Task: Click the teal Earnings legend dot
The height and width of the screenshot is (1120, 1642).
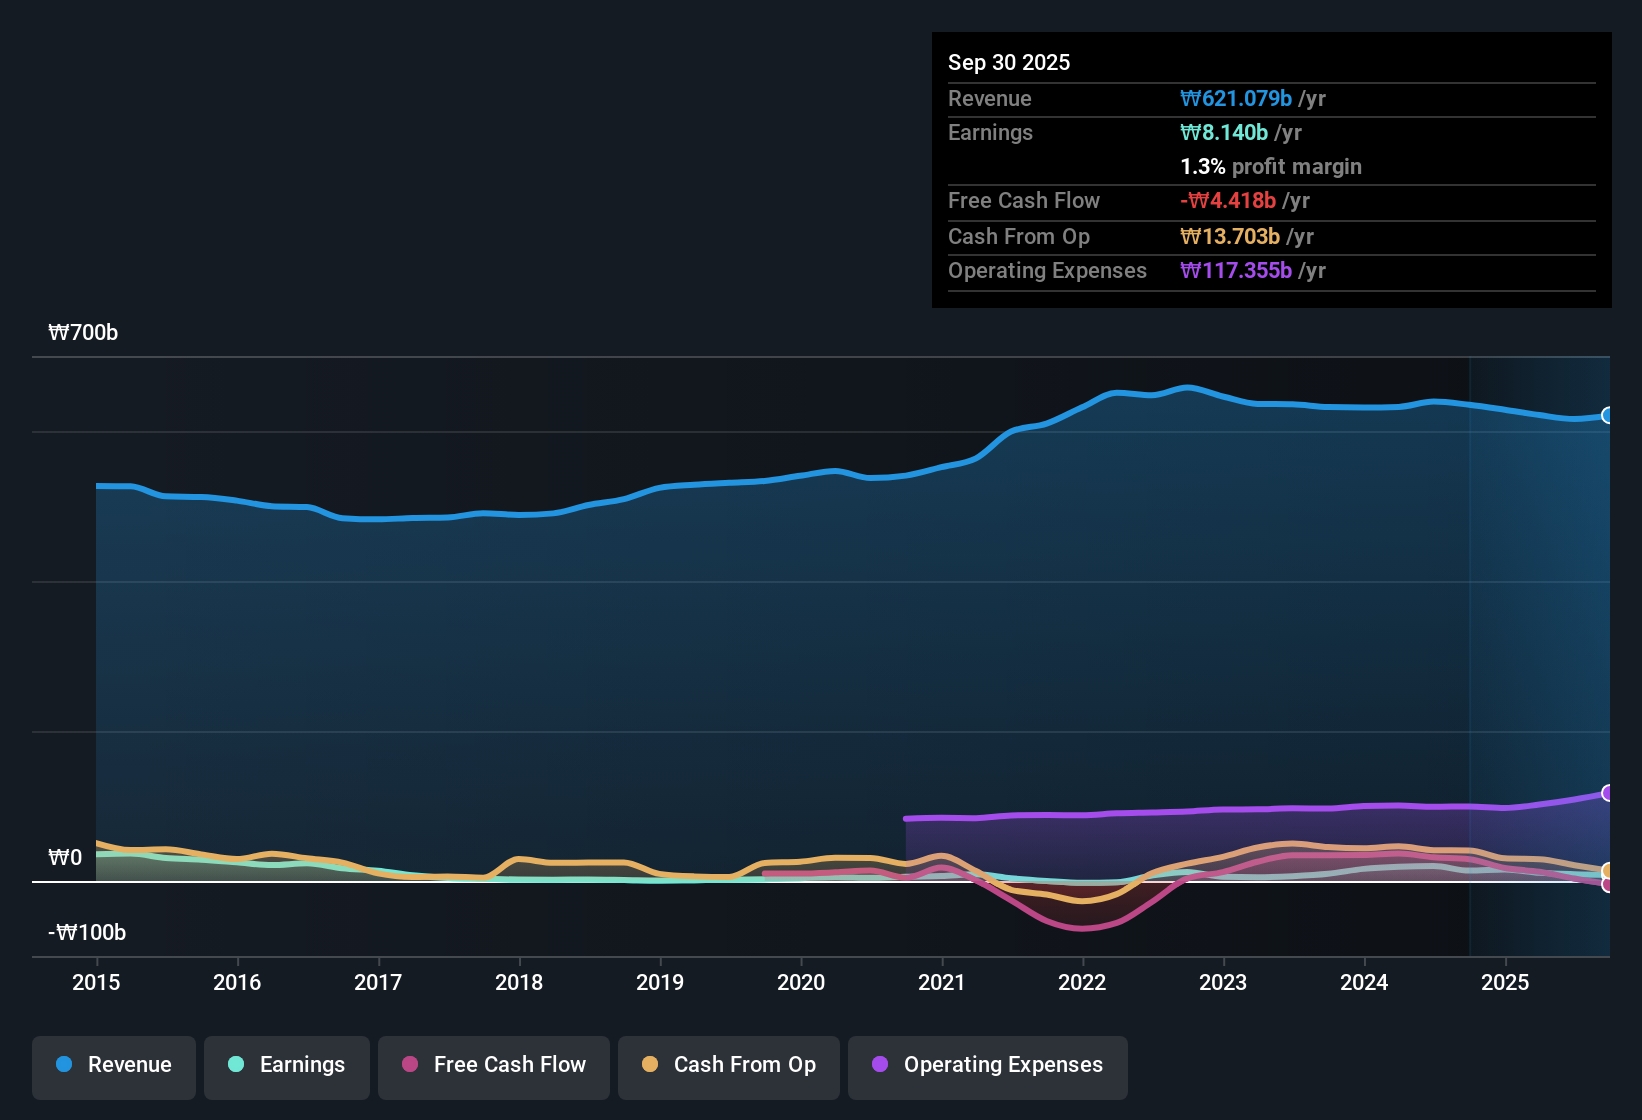Action: tap(236, 1065)
